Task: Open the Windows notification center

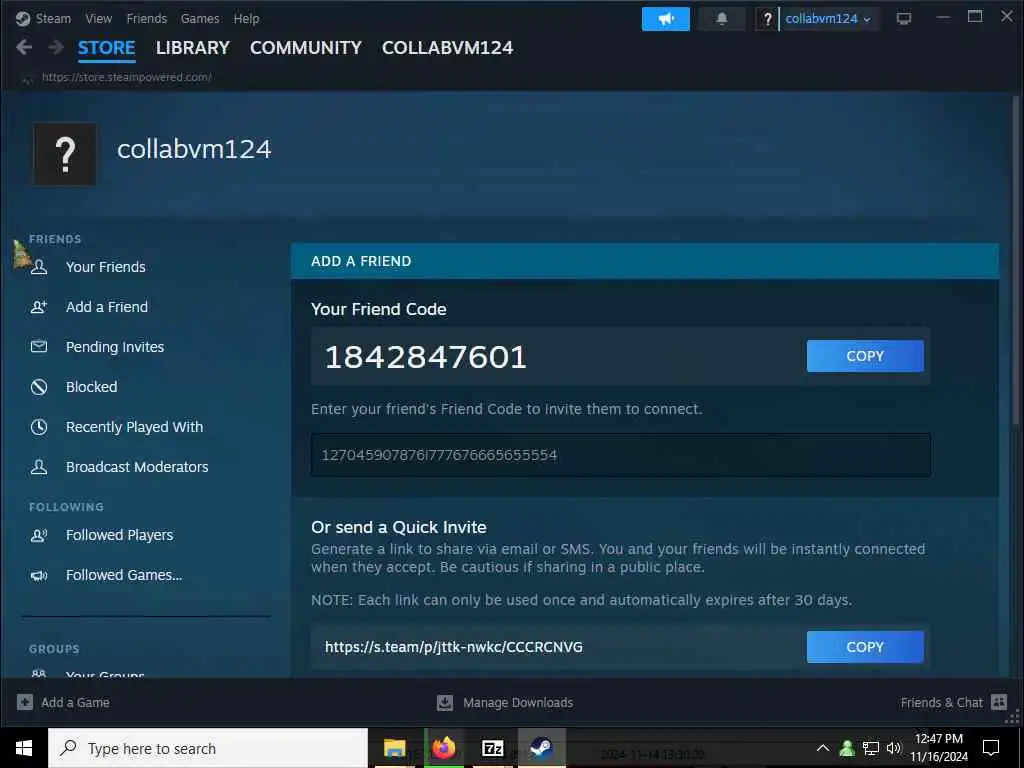Action: pos(991,748)
